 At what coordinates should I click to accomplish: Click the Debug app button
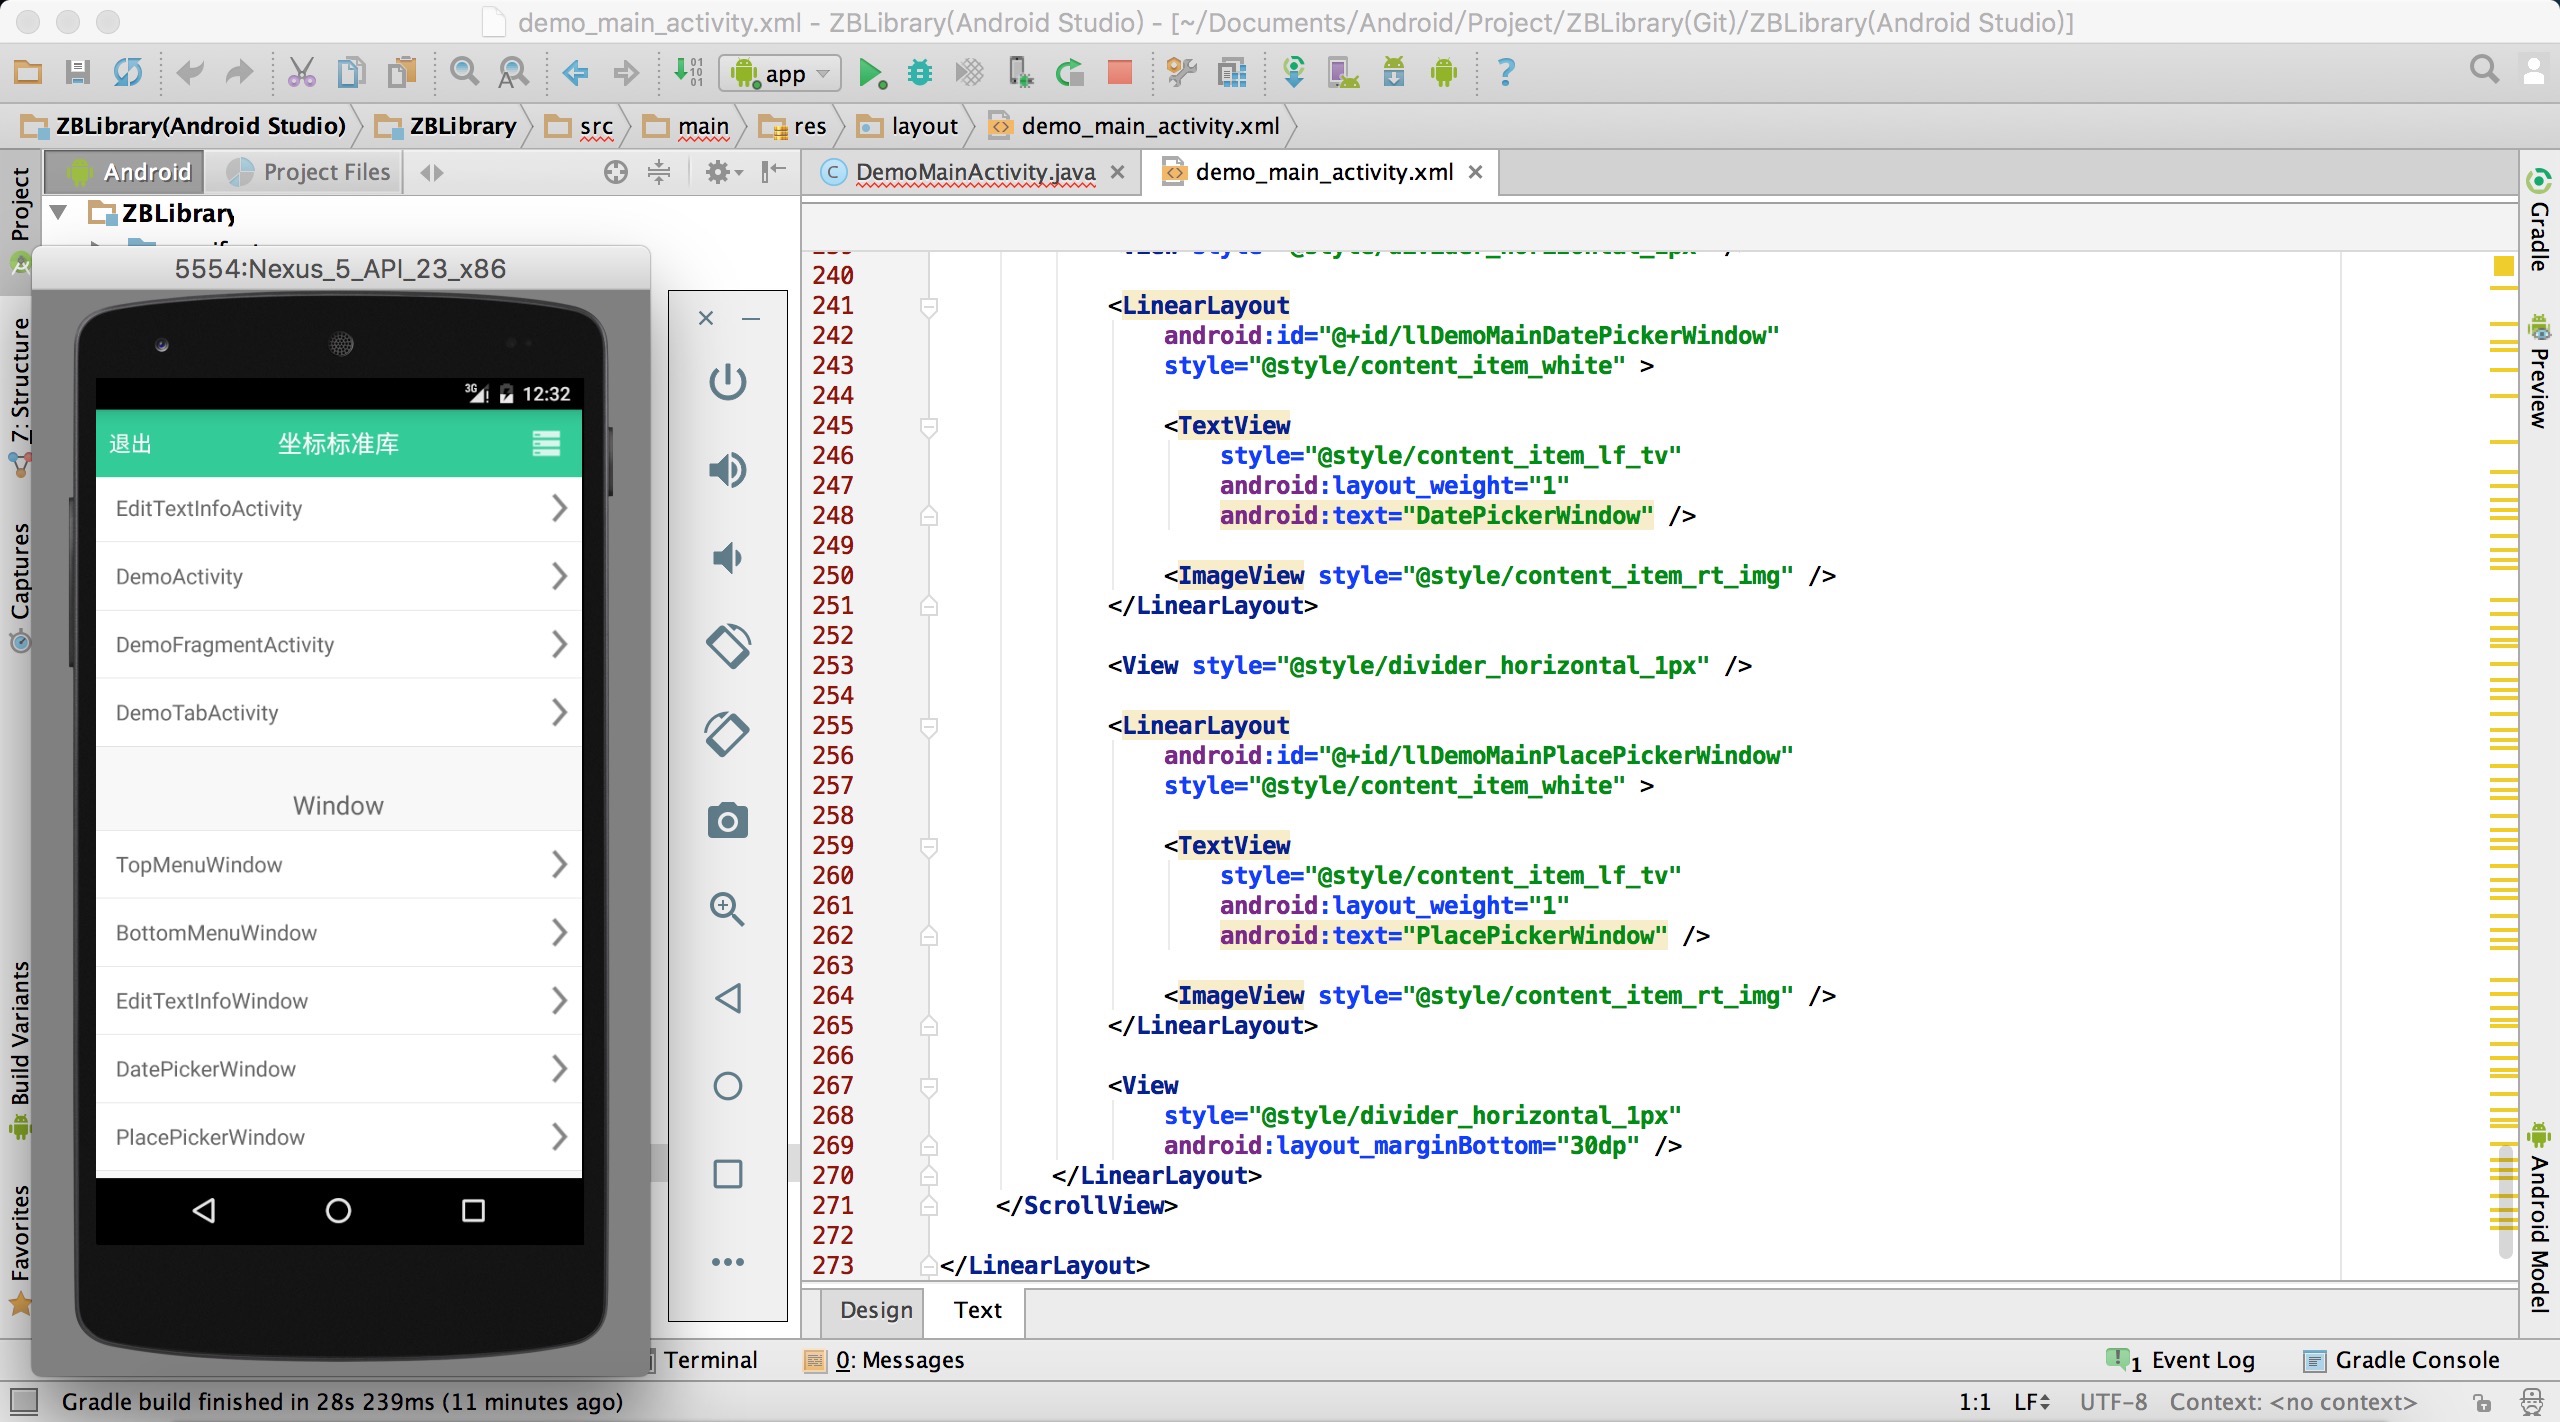coord(919,70)
